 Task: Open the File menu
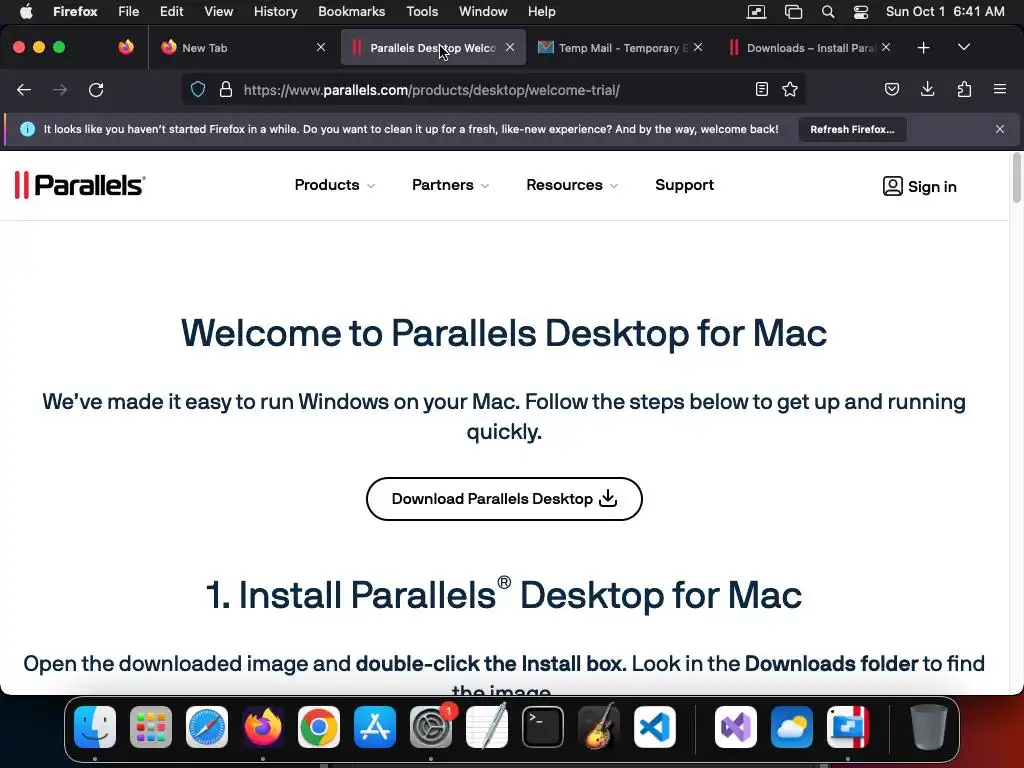[x=129, y=12]
